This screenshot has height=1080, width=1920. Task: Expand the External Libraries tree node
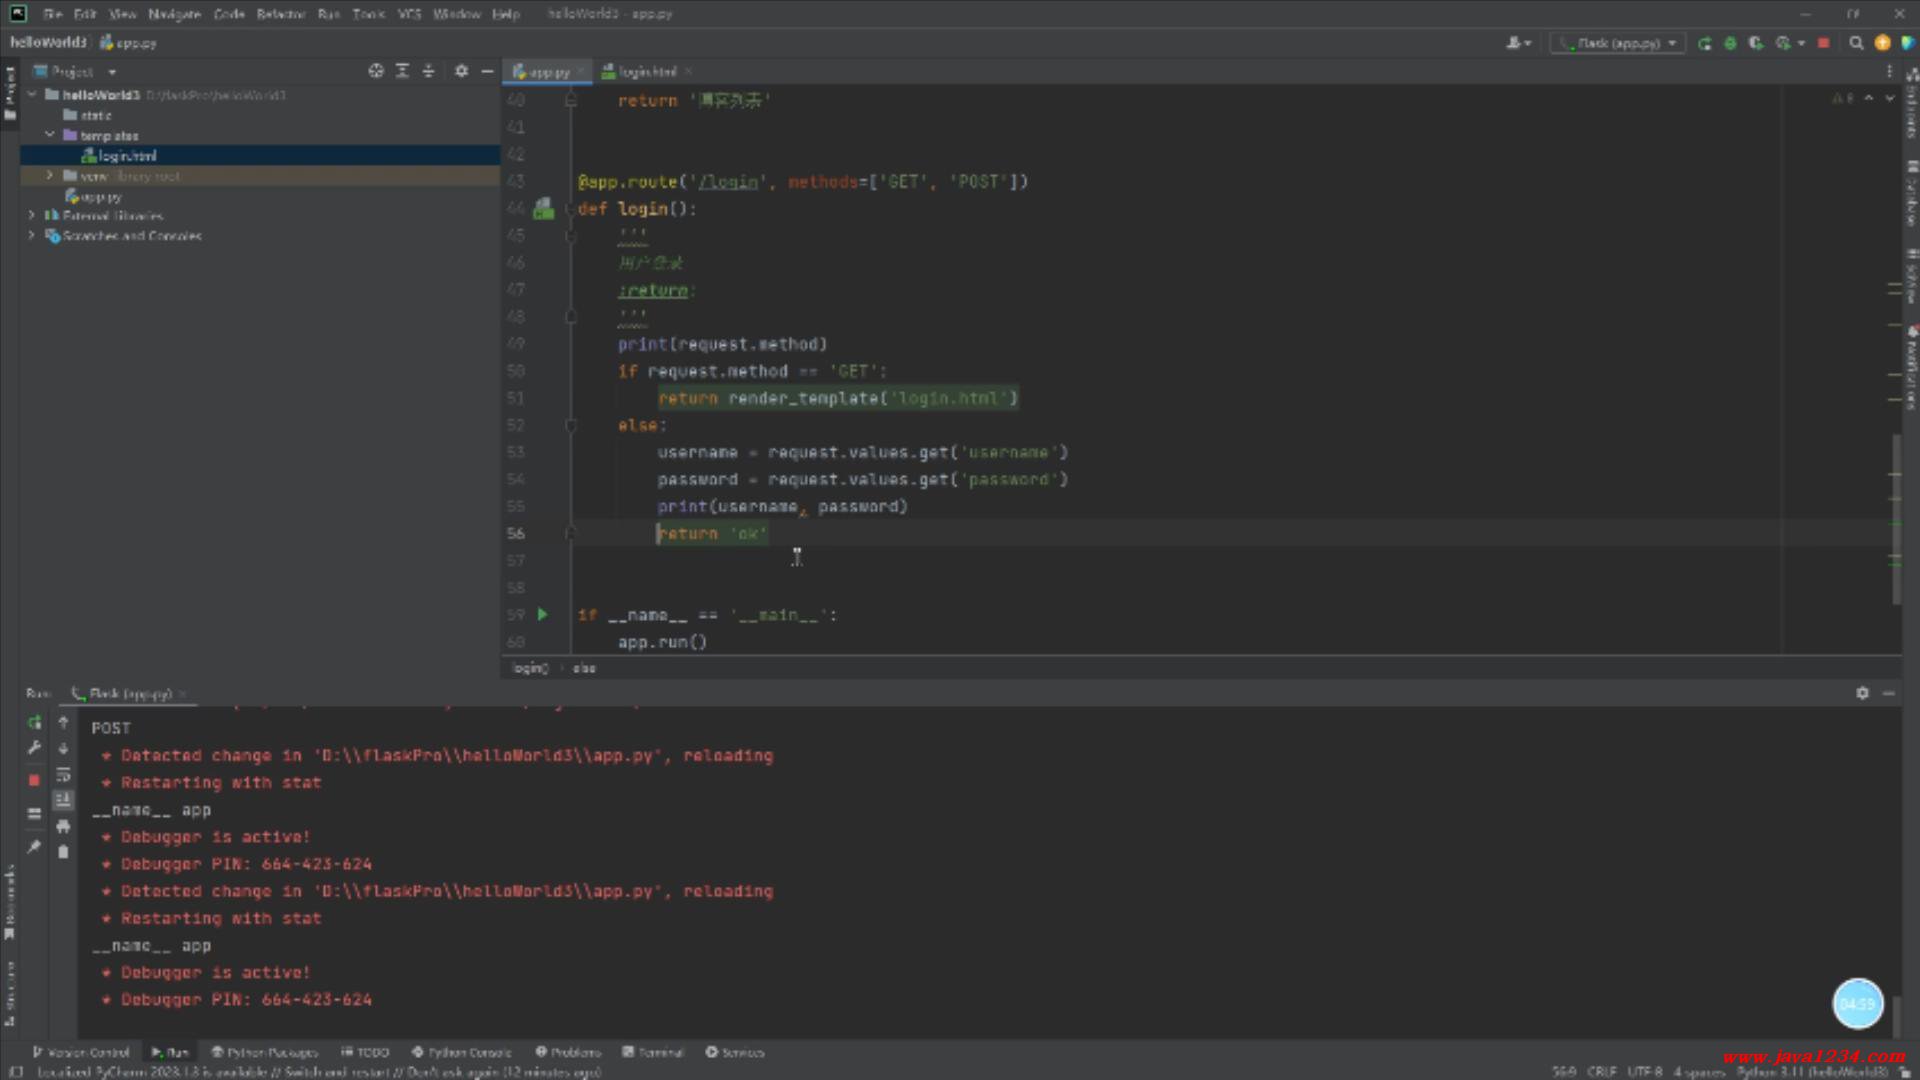[x=32, y=216]
